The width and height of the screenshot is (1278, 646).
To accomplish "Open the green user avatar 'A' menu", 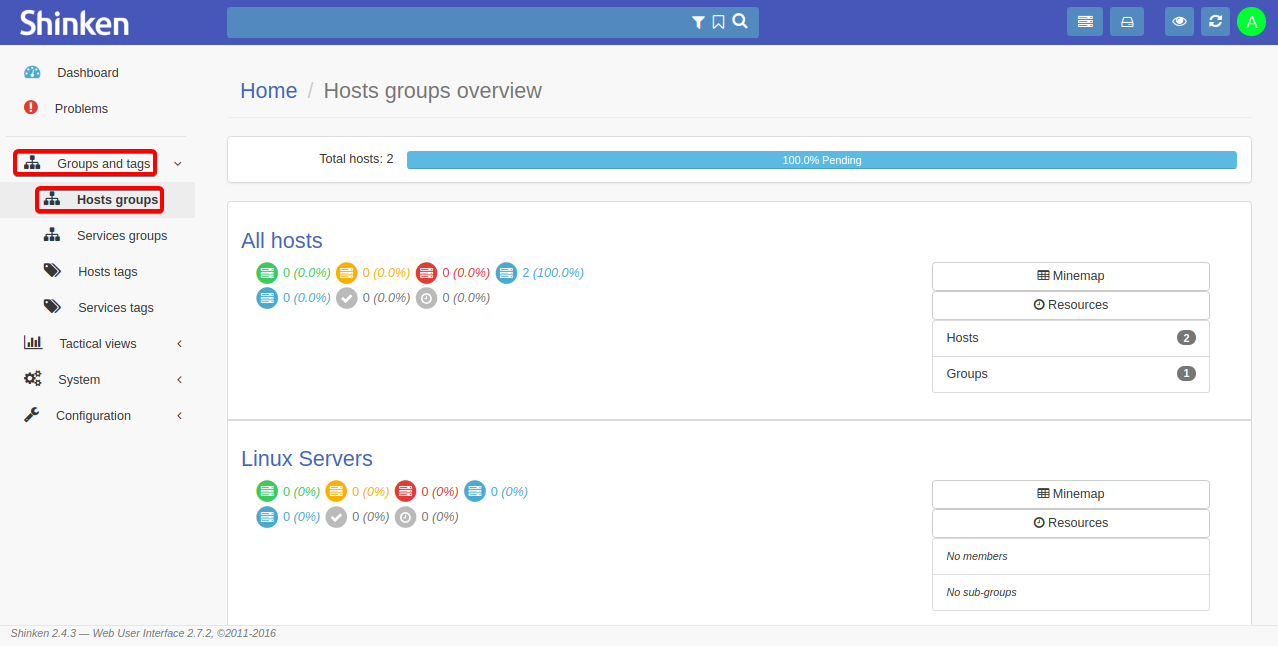I will click(1252, 21).
